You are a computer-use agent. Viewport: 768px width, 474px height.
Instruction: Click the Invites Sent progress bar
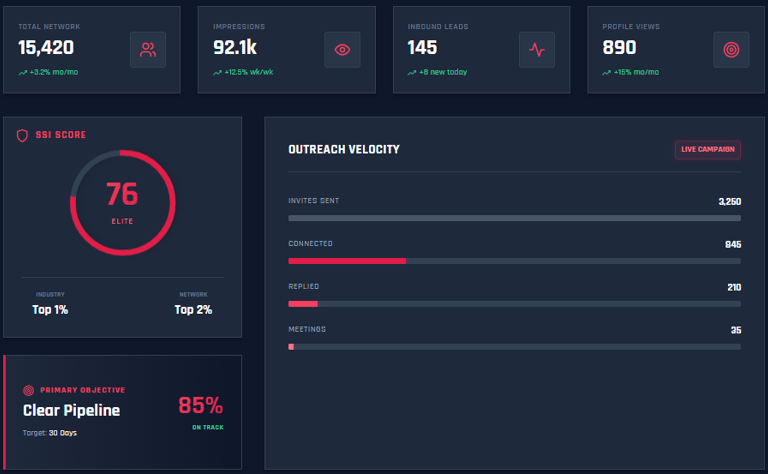514,218
